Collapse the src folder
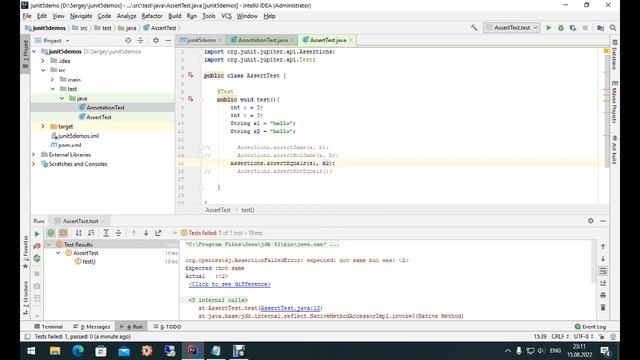Screen dimensions: 640x360 point(43,70)
